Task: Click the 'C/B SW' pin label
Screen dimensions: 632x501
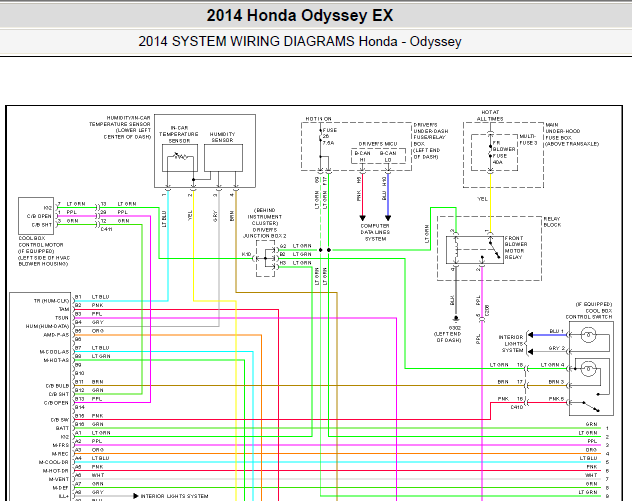Action: pos(60,420)
